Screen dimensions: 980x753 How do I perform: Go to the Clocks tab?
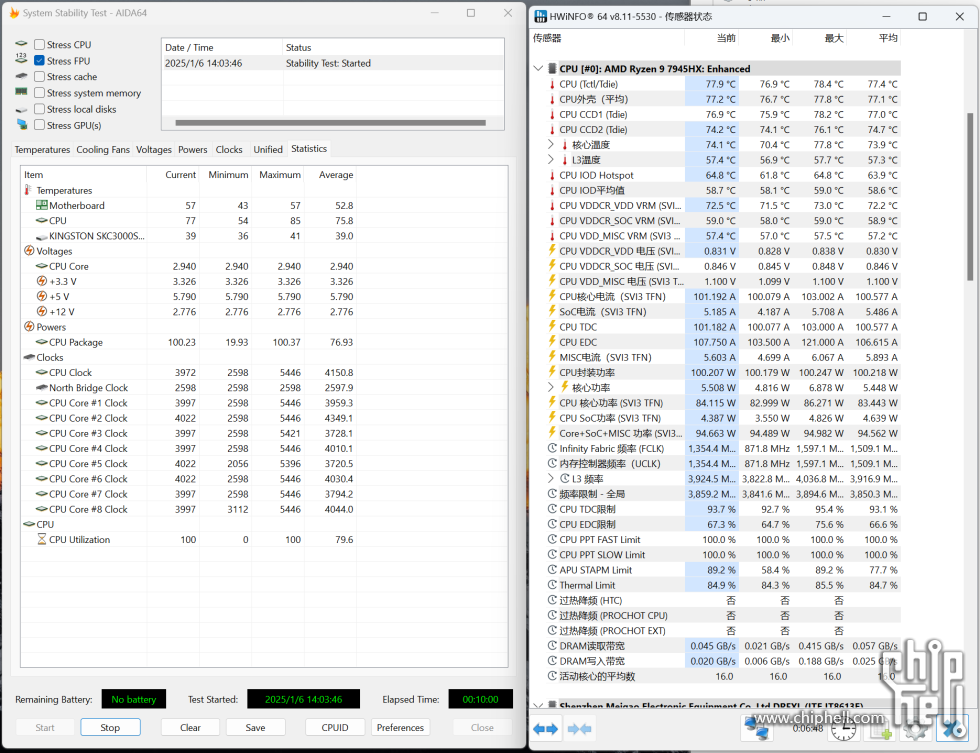pyautogui.click(x=229, y=150)
